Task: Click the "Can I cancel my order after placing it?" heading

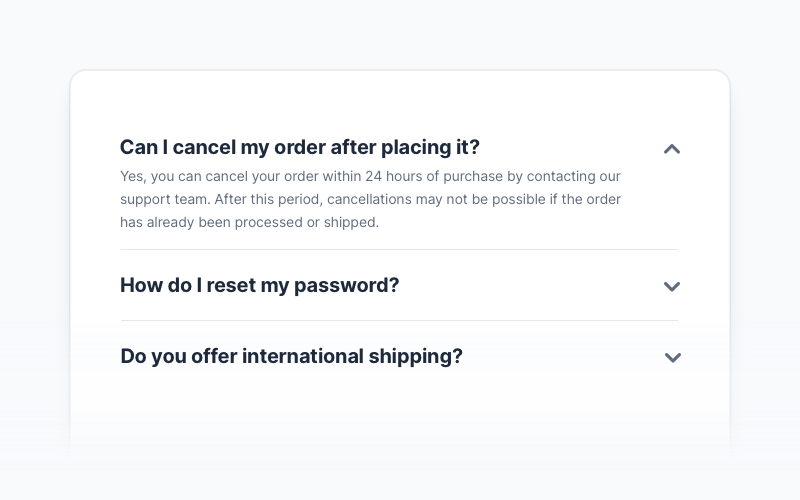Action: point(299,147)
